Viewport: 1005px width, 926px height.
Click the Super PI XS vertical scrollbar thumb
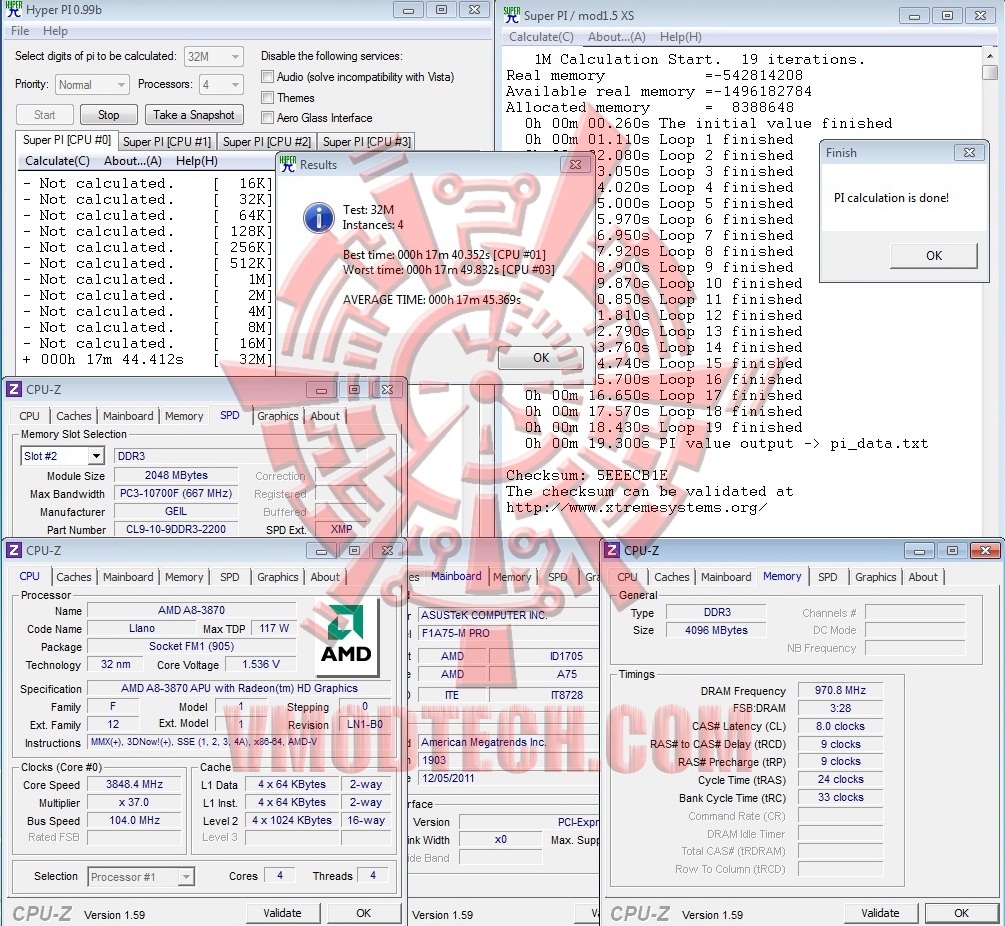click(x=990, y=72)
